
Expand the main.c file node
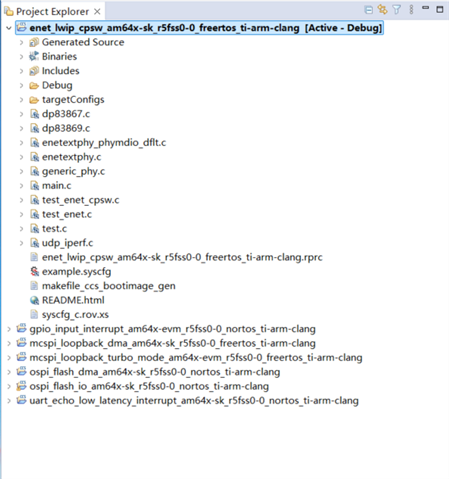(x=21, y=186)
